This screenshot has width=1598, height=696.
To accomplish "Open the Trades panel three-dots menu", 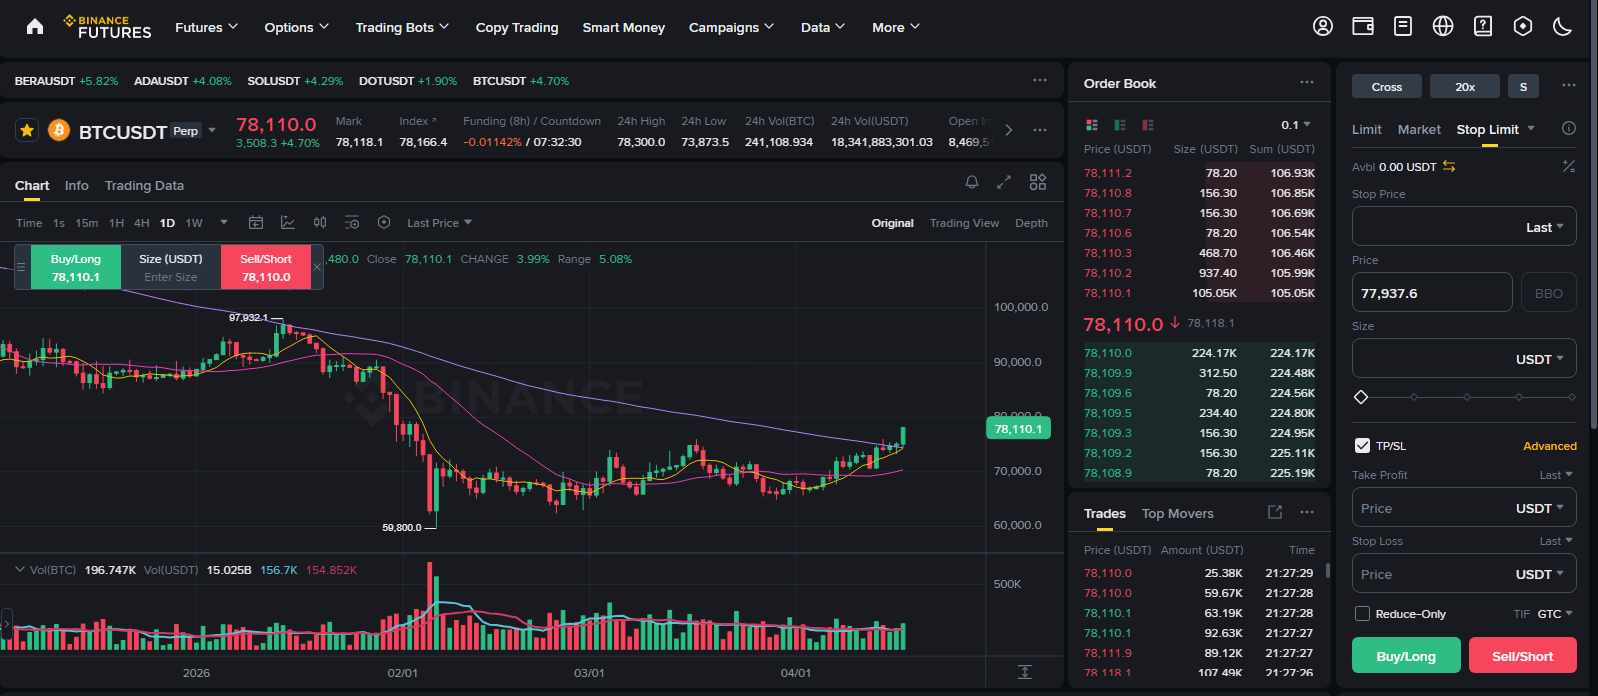I will (1307, 512).
